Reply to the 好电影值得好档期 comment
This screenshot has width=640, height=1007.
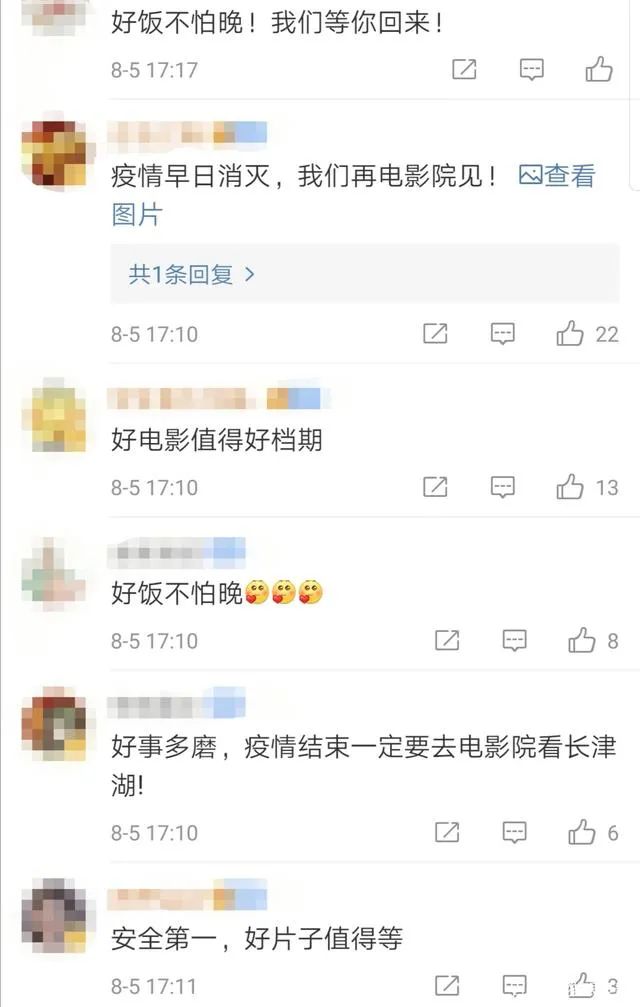(x=502, y=487)
